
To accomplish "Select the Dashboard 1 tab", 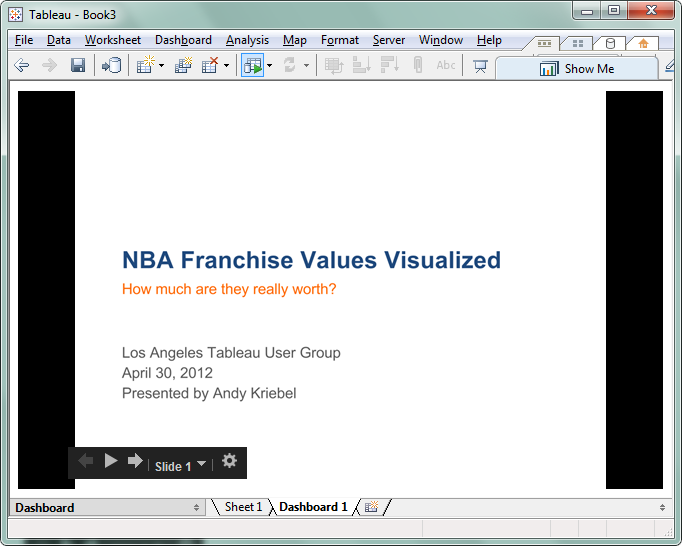I will (313, 507).
